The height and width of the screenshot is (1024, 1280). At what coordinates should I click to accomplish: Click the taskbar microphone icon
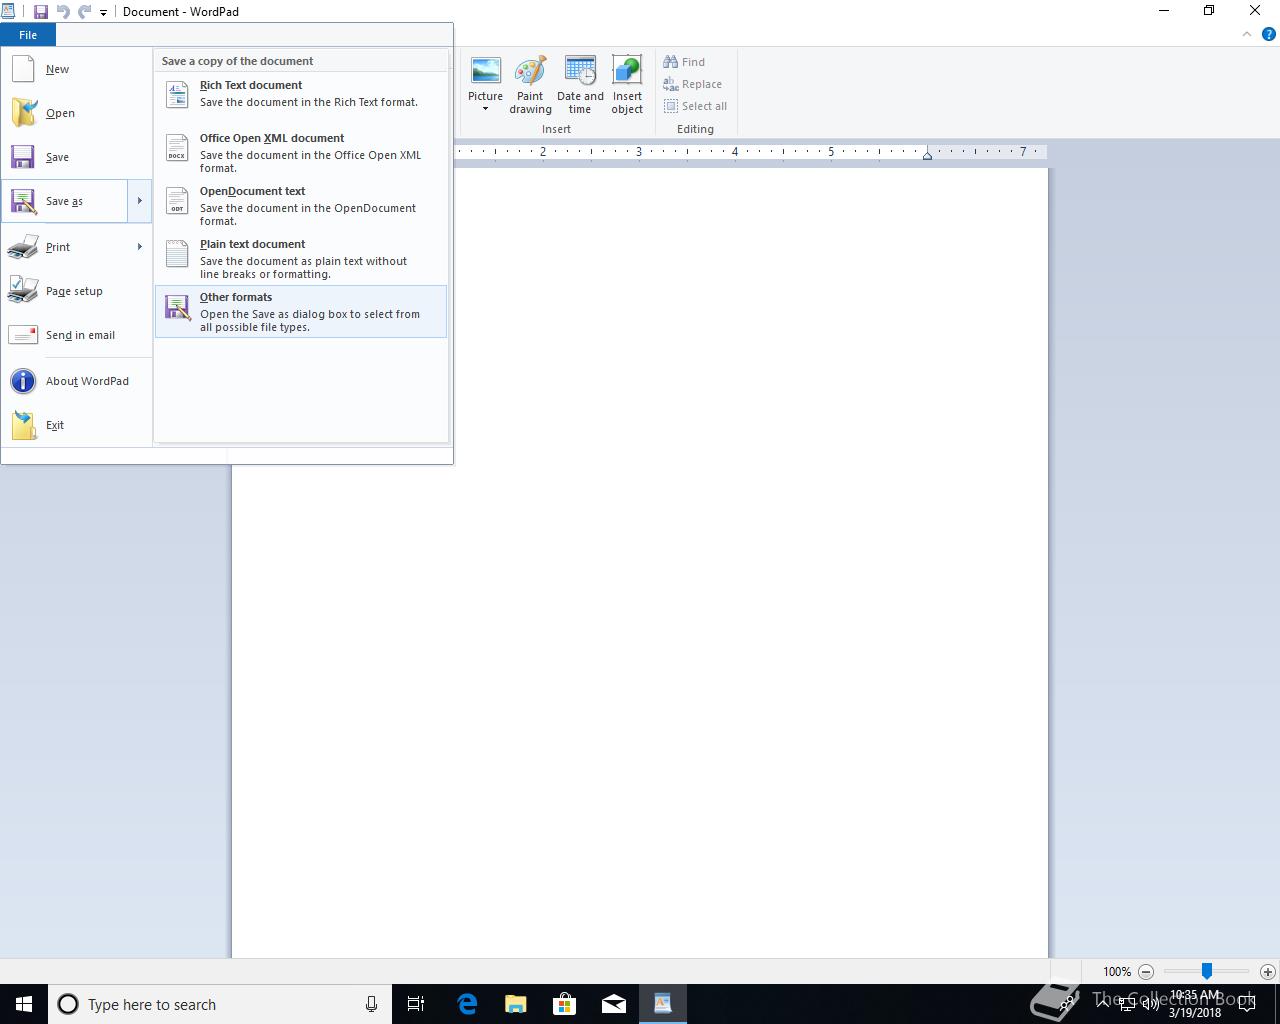coord(371,1004)
